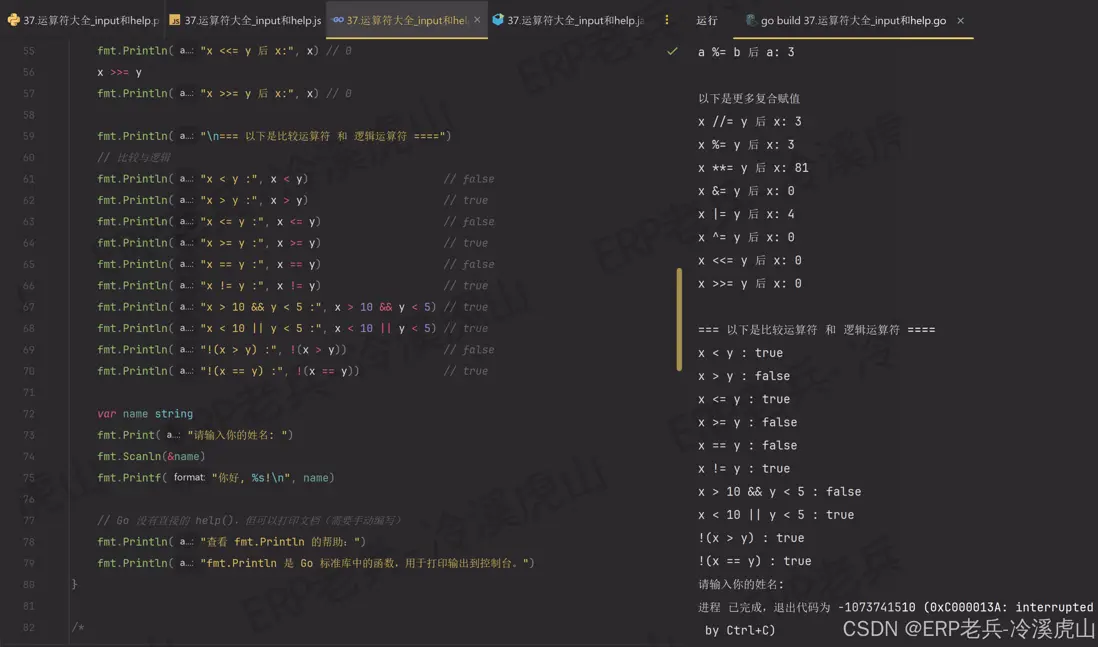This screenshot has width=1098, height=647.
Task: Close the active Go editor tab
Action: coord(477,20)
